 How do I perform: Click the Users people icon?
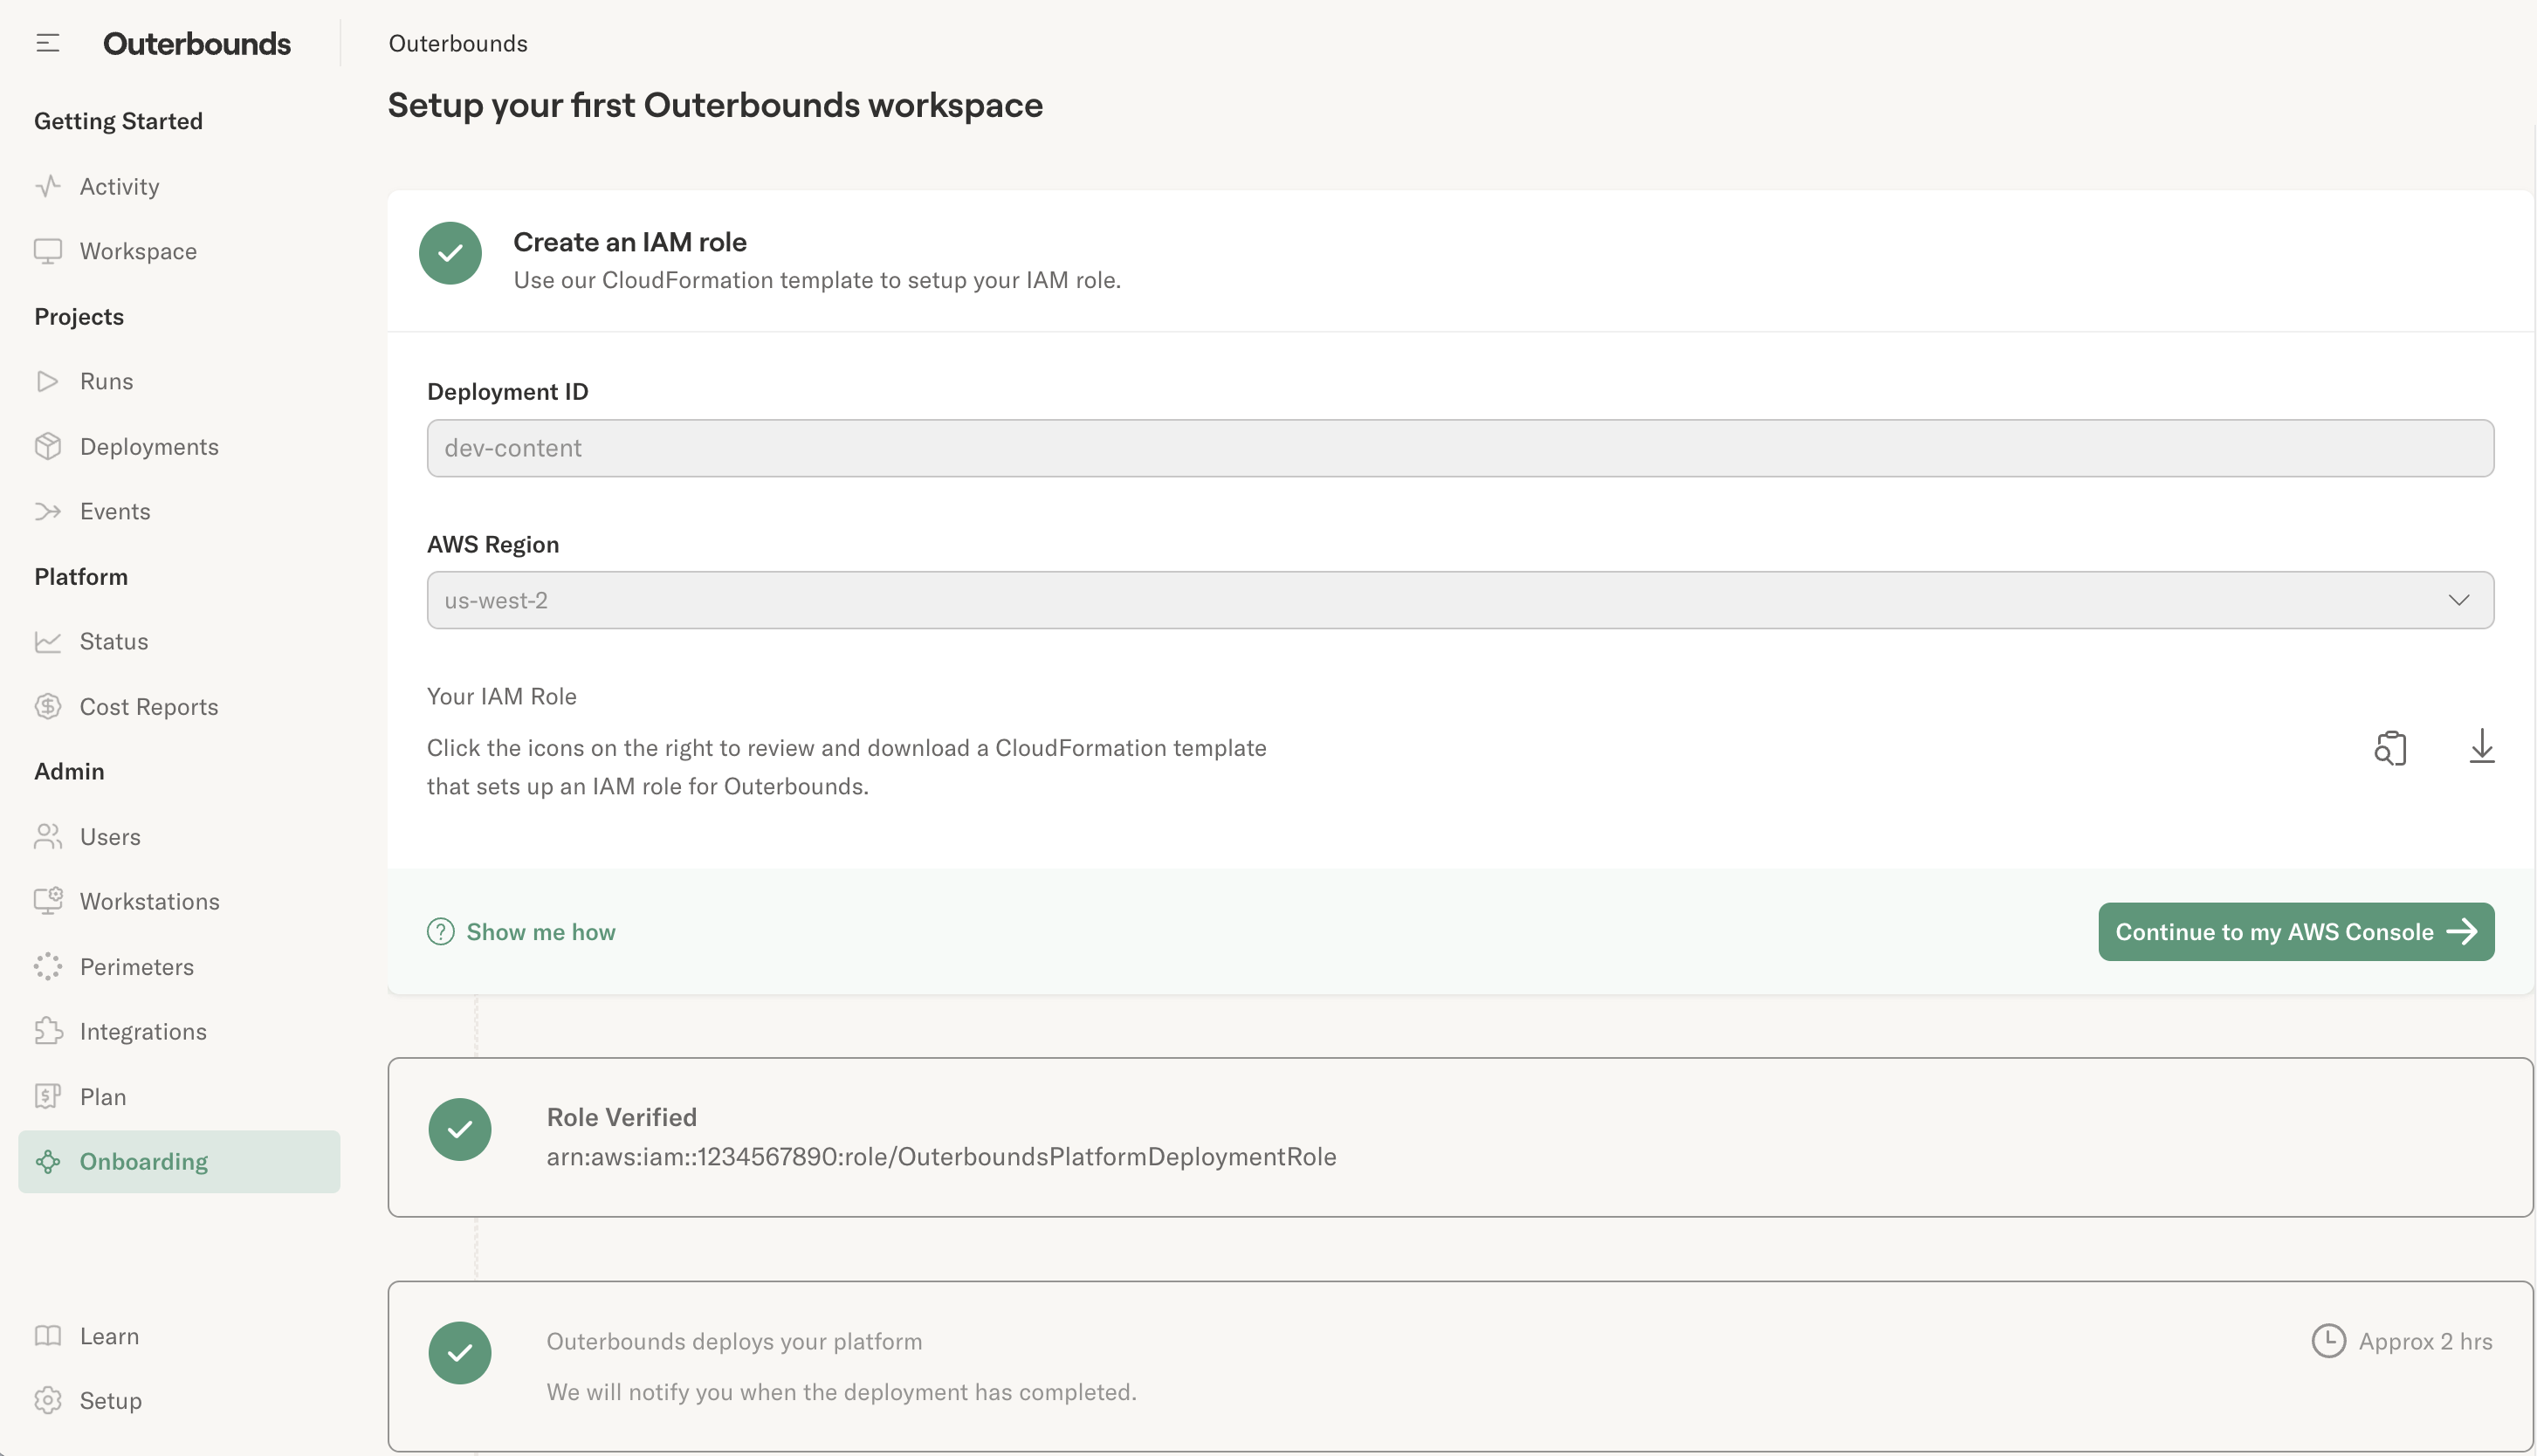click(x=48, y=836)
